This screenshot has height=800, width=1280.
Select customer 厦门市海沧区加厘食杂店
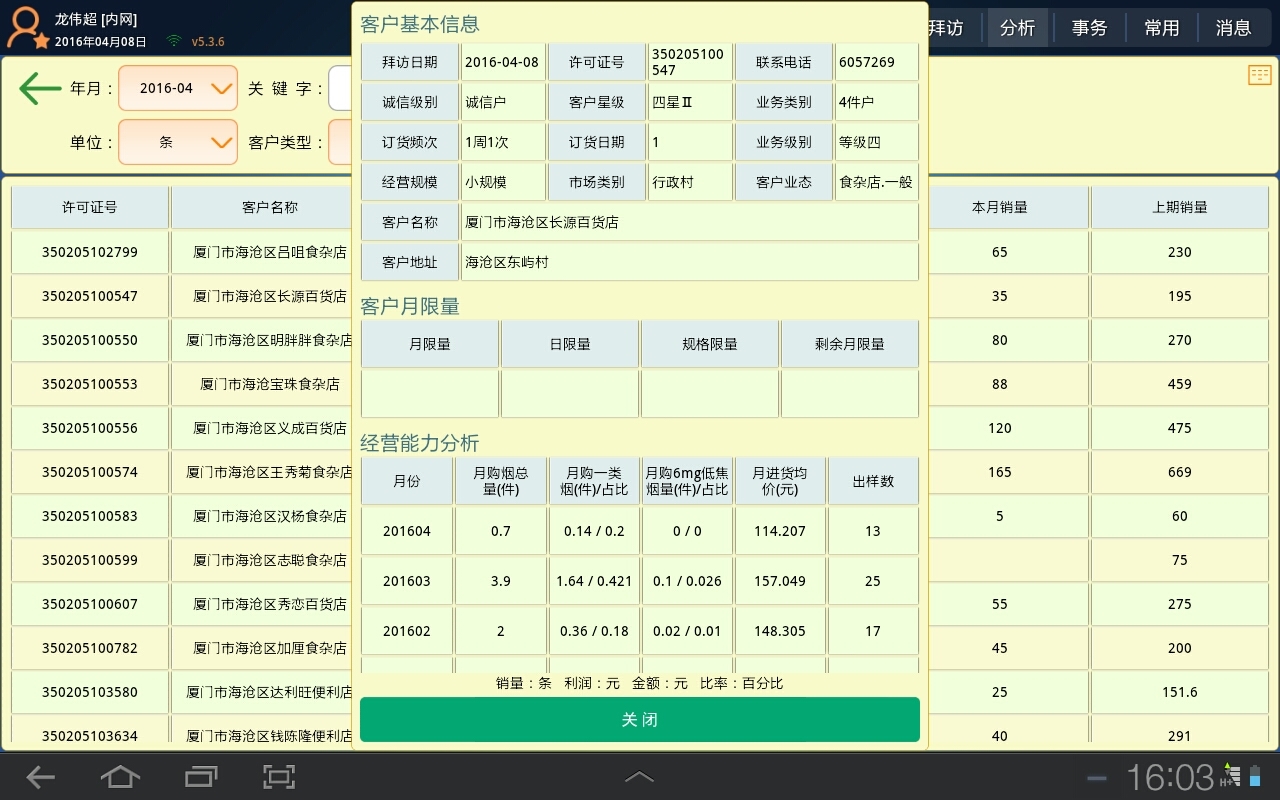tap(270, 648)
